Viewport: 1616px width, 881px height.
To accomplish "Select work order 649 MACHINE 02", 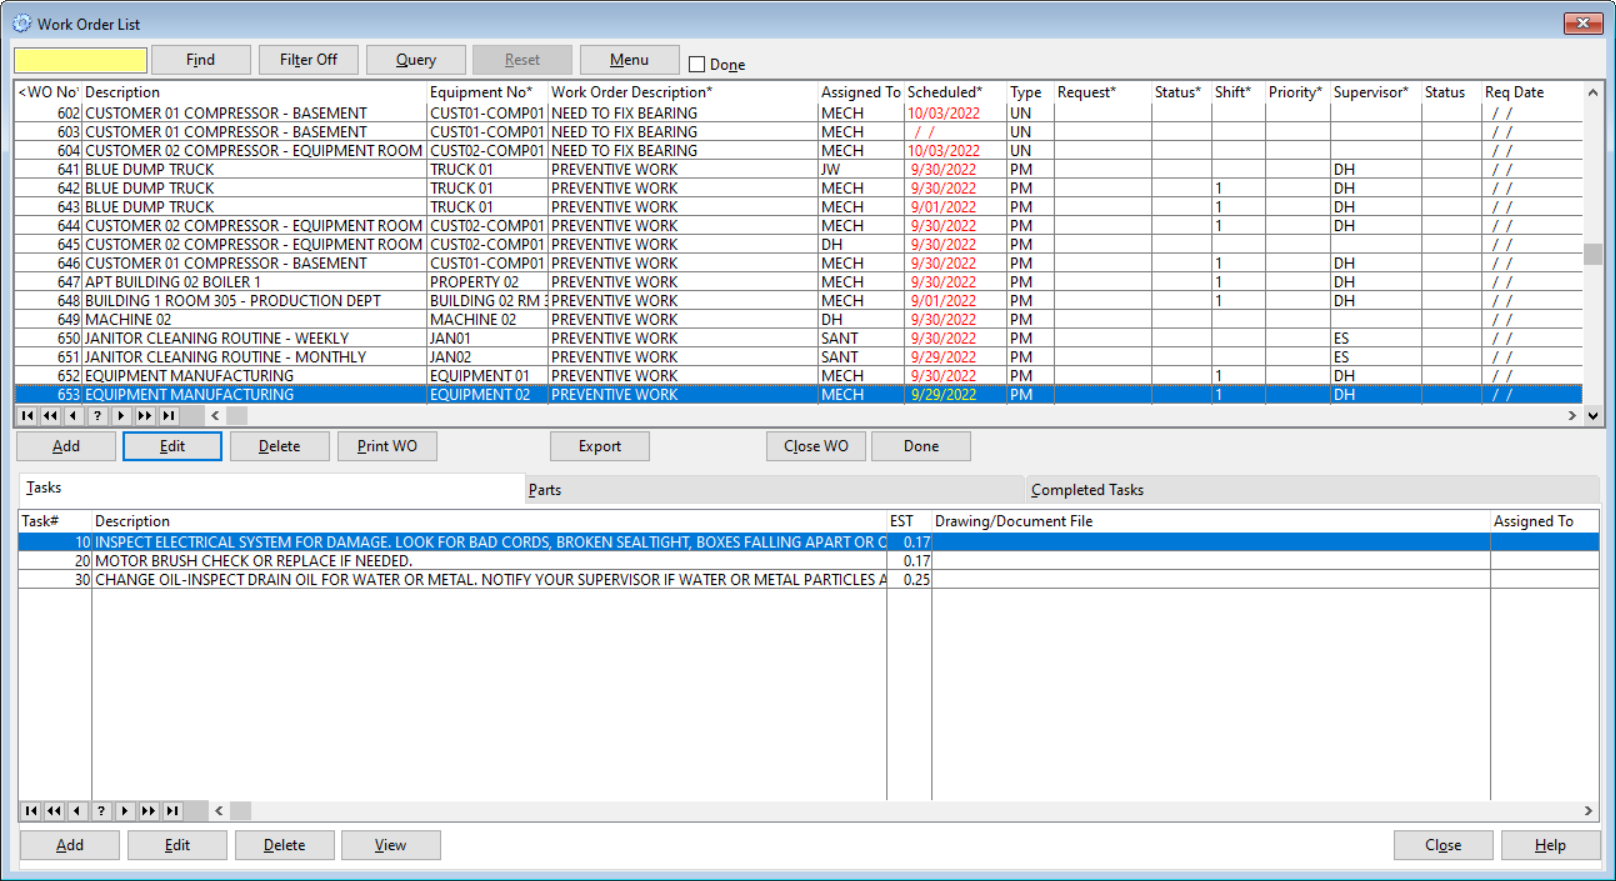I will point(798,319).
